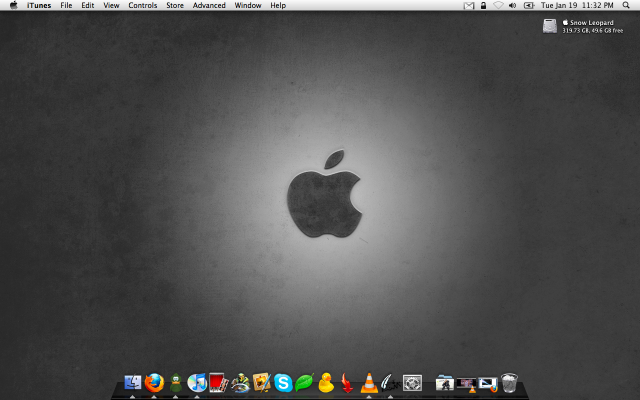The width and height of the screenshot is (640, 400).
Task: Open the Help menu
Action: pos(278,5)
